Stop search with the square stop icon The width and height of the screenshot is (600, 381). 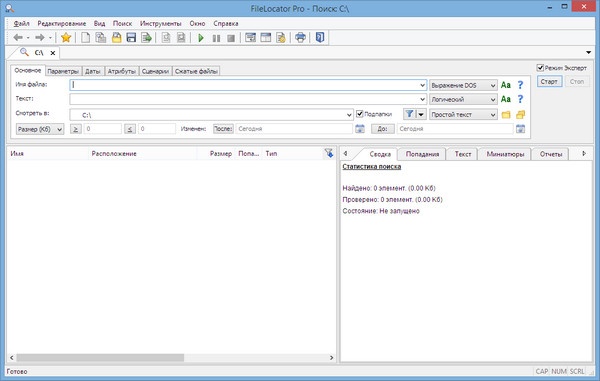tap(231, 38)
